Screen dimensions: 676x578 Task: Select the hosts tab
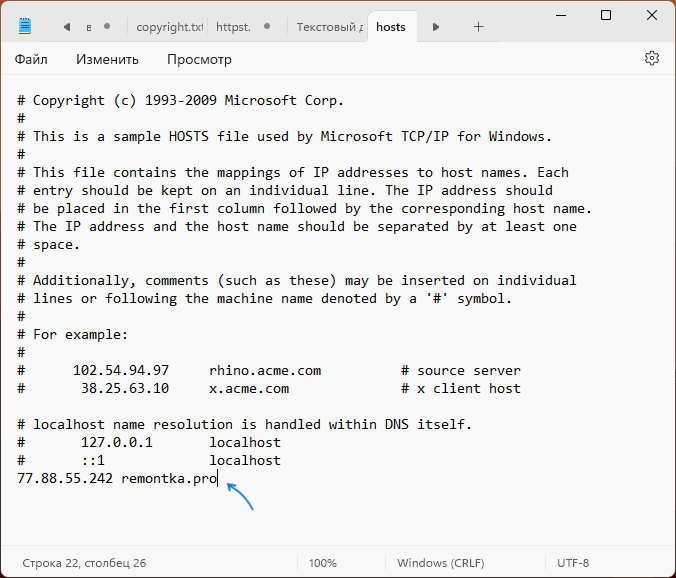pos(391,27)
